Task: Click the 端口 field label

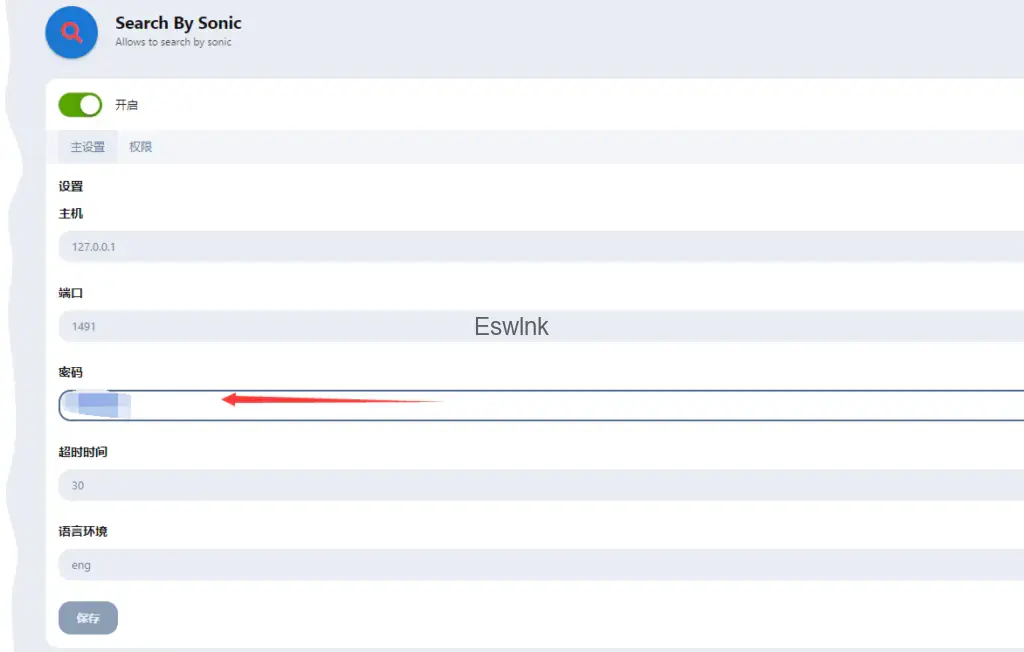Action: (x=71, y=293)
